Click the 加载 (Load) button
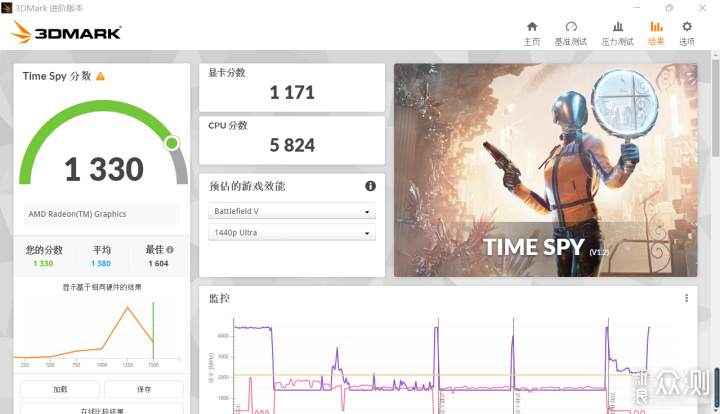Screen dimensions: 720x414 tap(60, 389)
